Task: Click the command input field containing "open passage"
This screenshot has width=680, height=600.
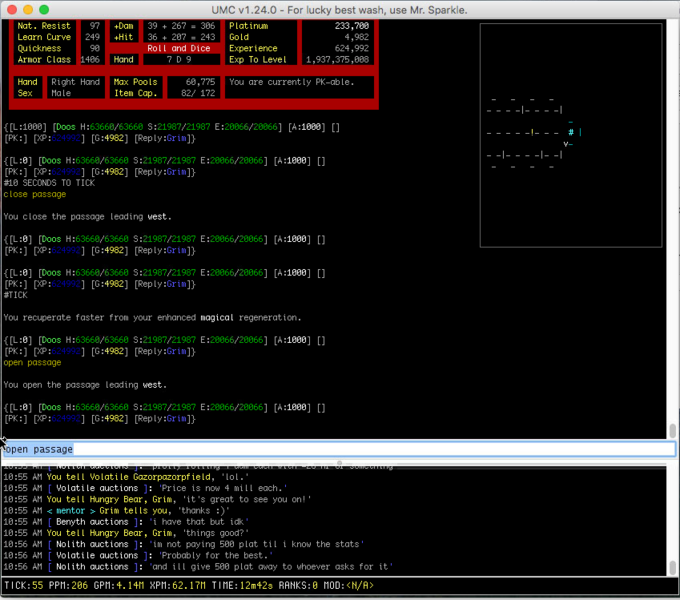Action: pos(338,449)
